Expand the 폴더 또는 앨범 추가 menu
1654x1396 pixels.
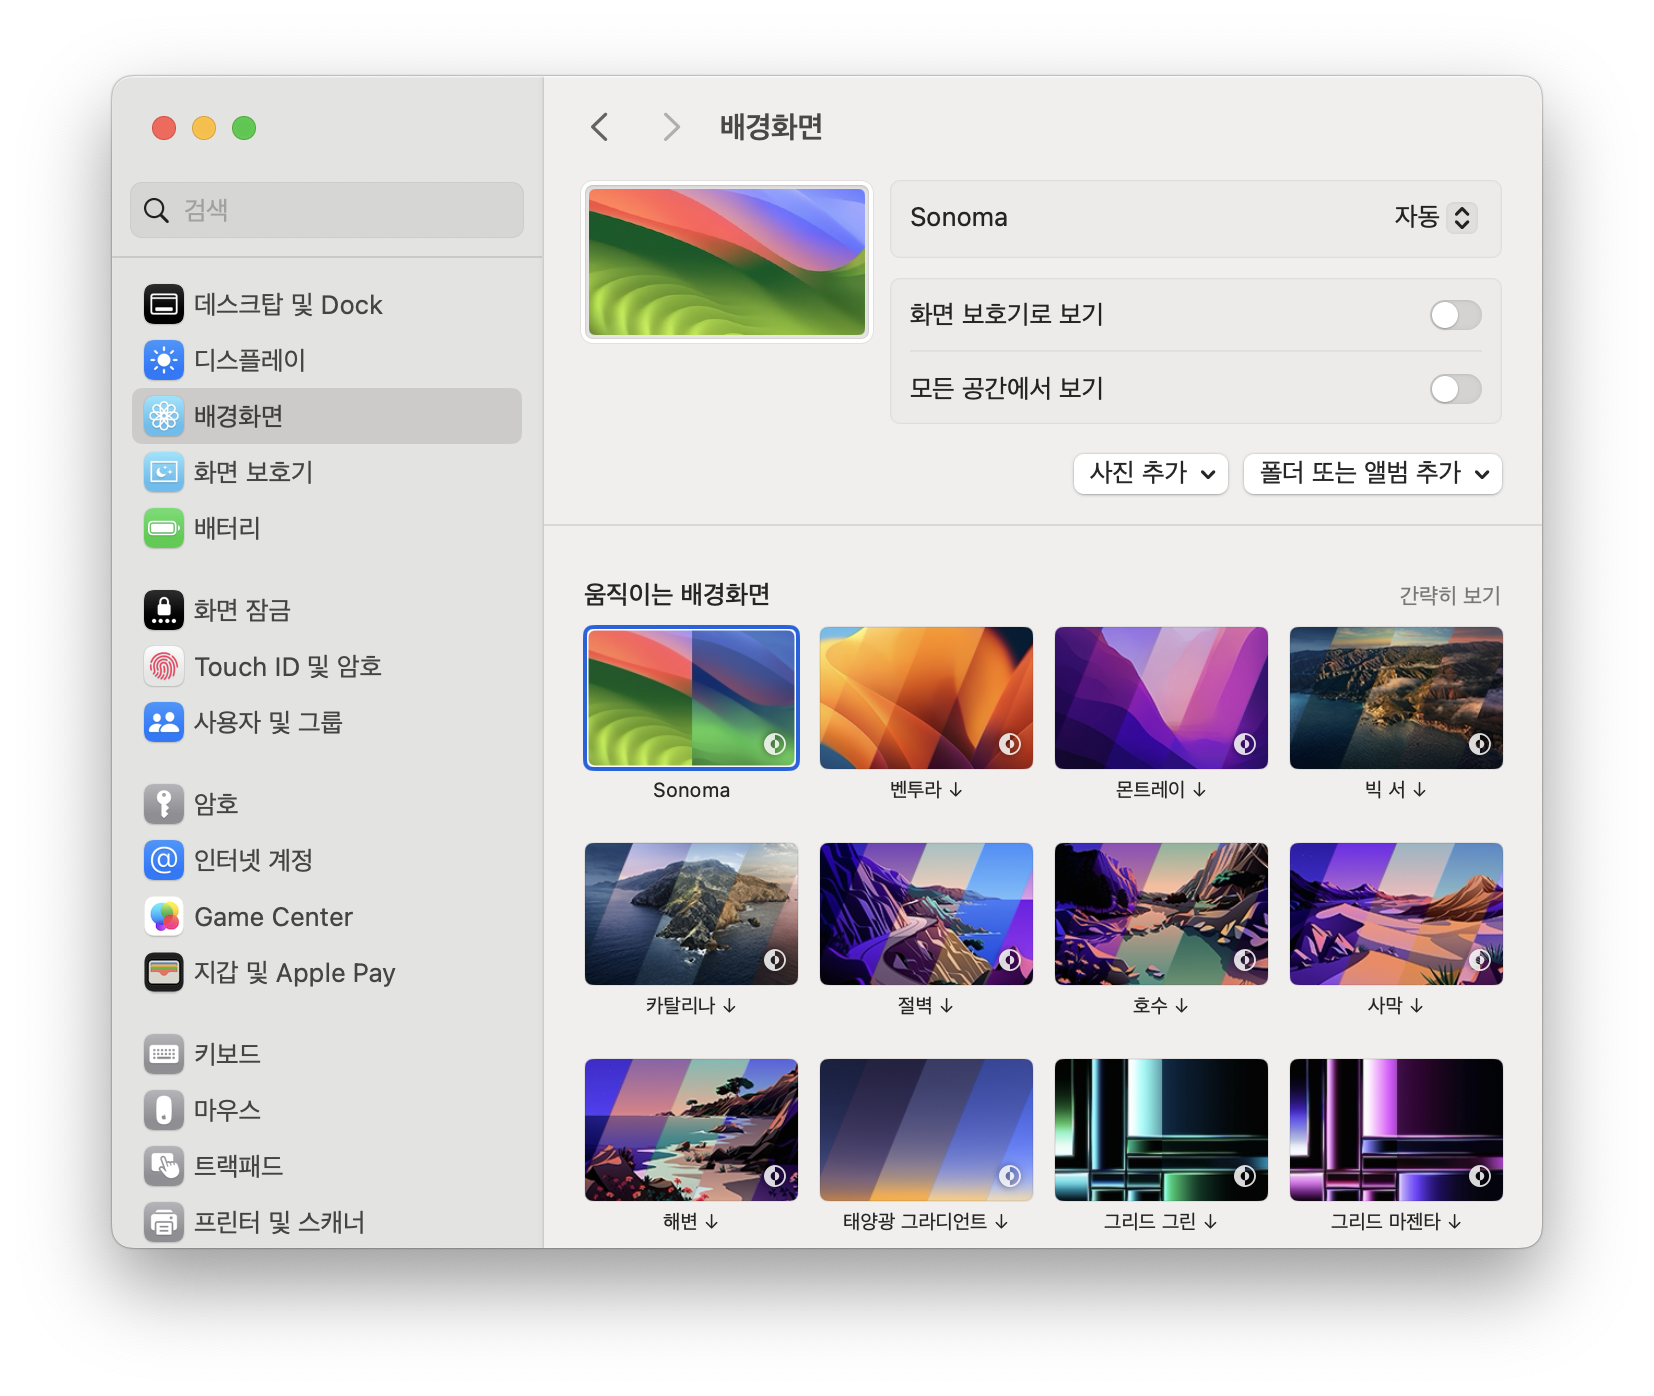(1371, 474)
